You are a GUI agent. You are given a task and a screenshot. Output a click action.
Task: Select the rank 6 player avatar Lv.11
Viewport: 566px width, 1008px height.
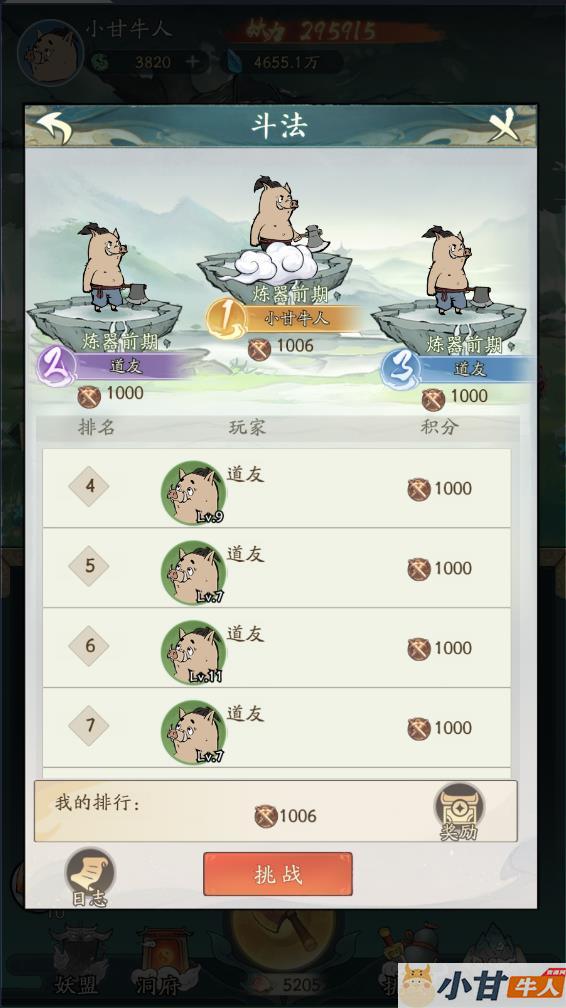tap(193, 652)
